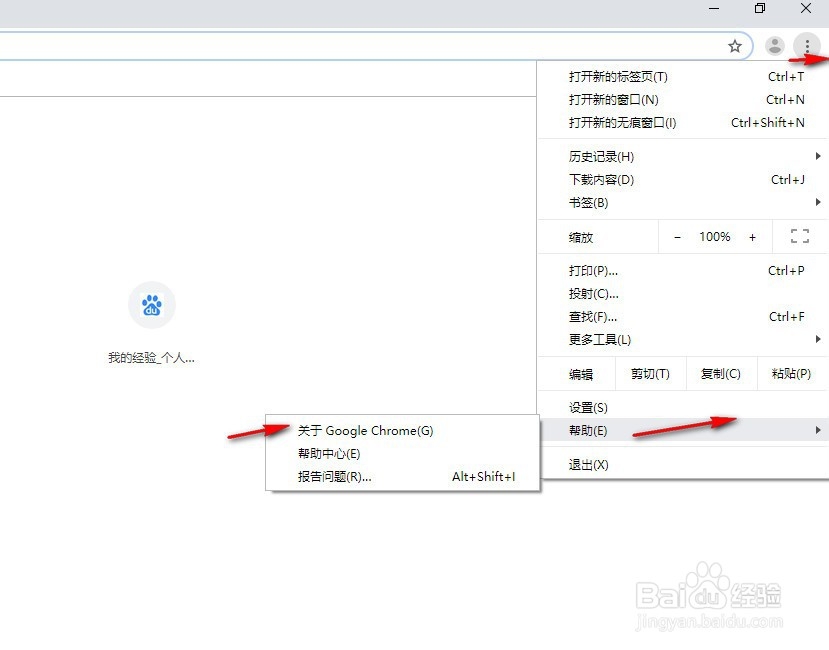829x650 pixels.
Task: Select 打开新的无痕窗口(I) menu item
Action: point(682,123)
